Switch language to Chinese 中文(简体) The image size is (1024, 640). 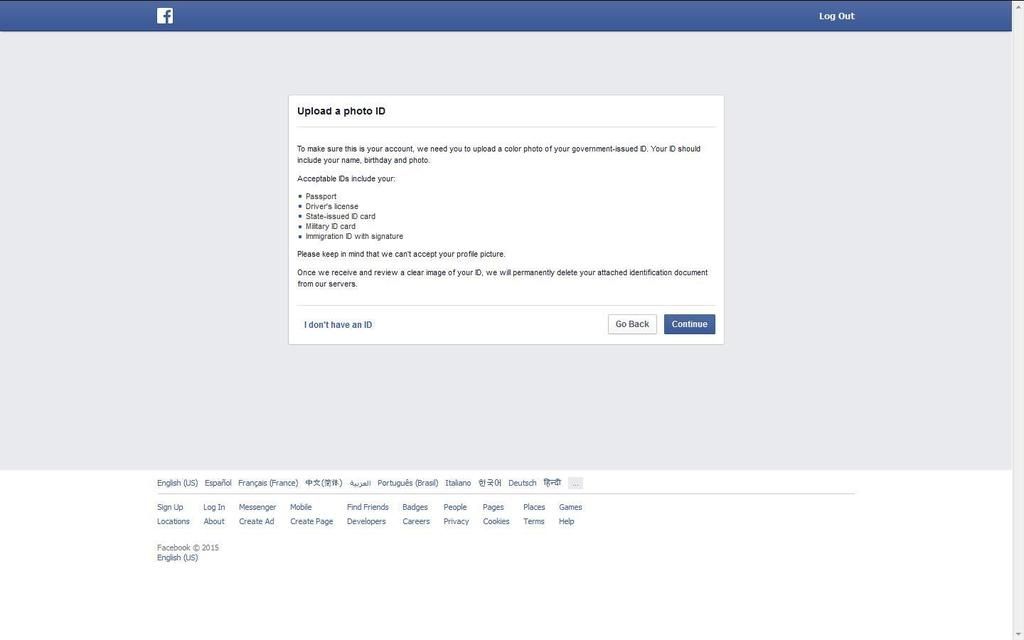tap(324, 483)
